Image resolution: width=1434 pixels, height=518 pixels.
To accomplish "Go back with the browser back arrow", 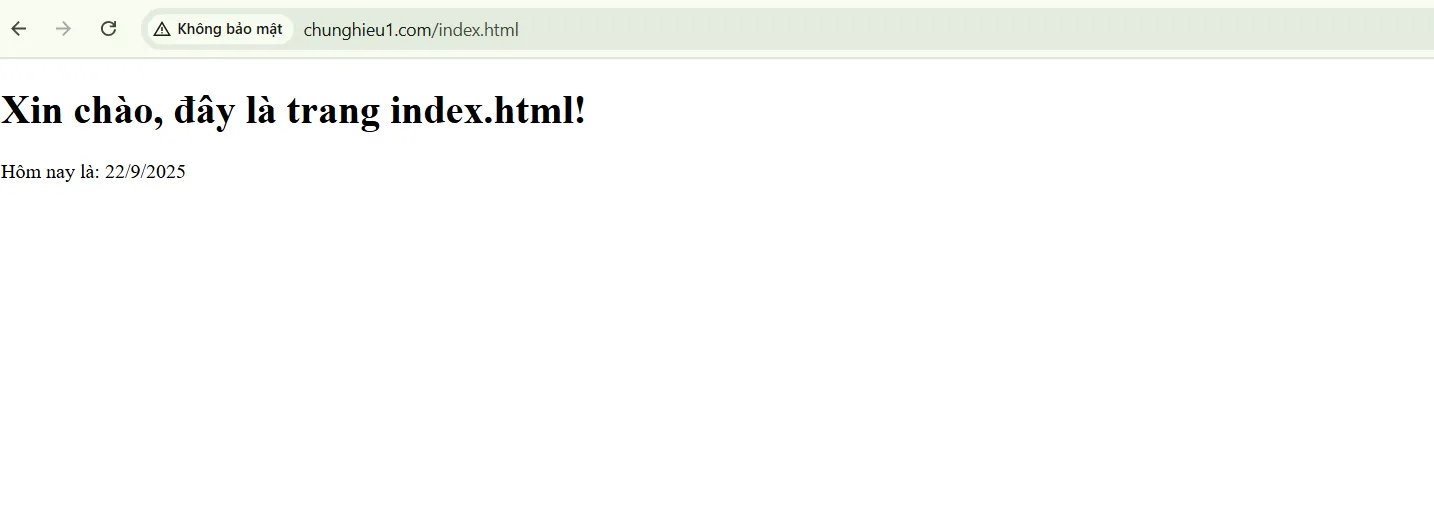I will 18,29.
